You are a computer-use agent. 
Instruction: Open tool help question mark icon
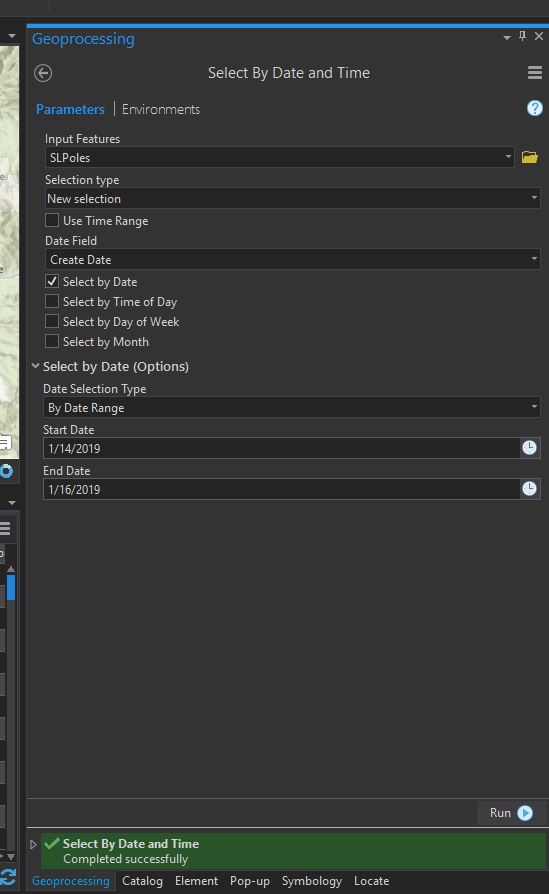pos(535,108)
